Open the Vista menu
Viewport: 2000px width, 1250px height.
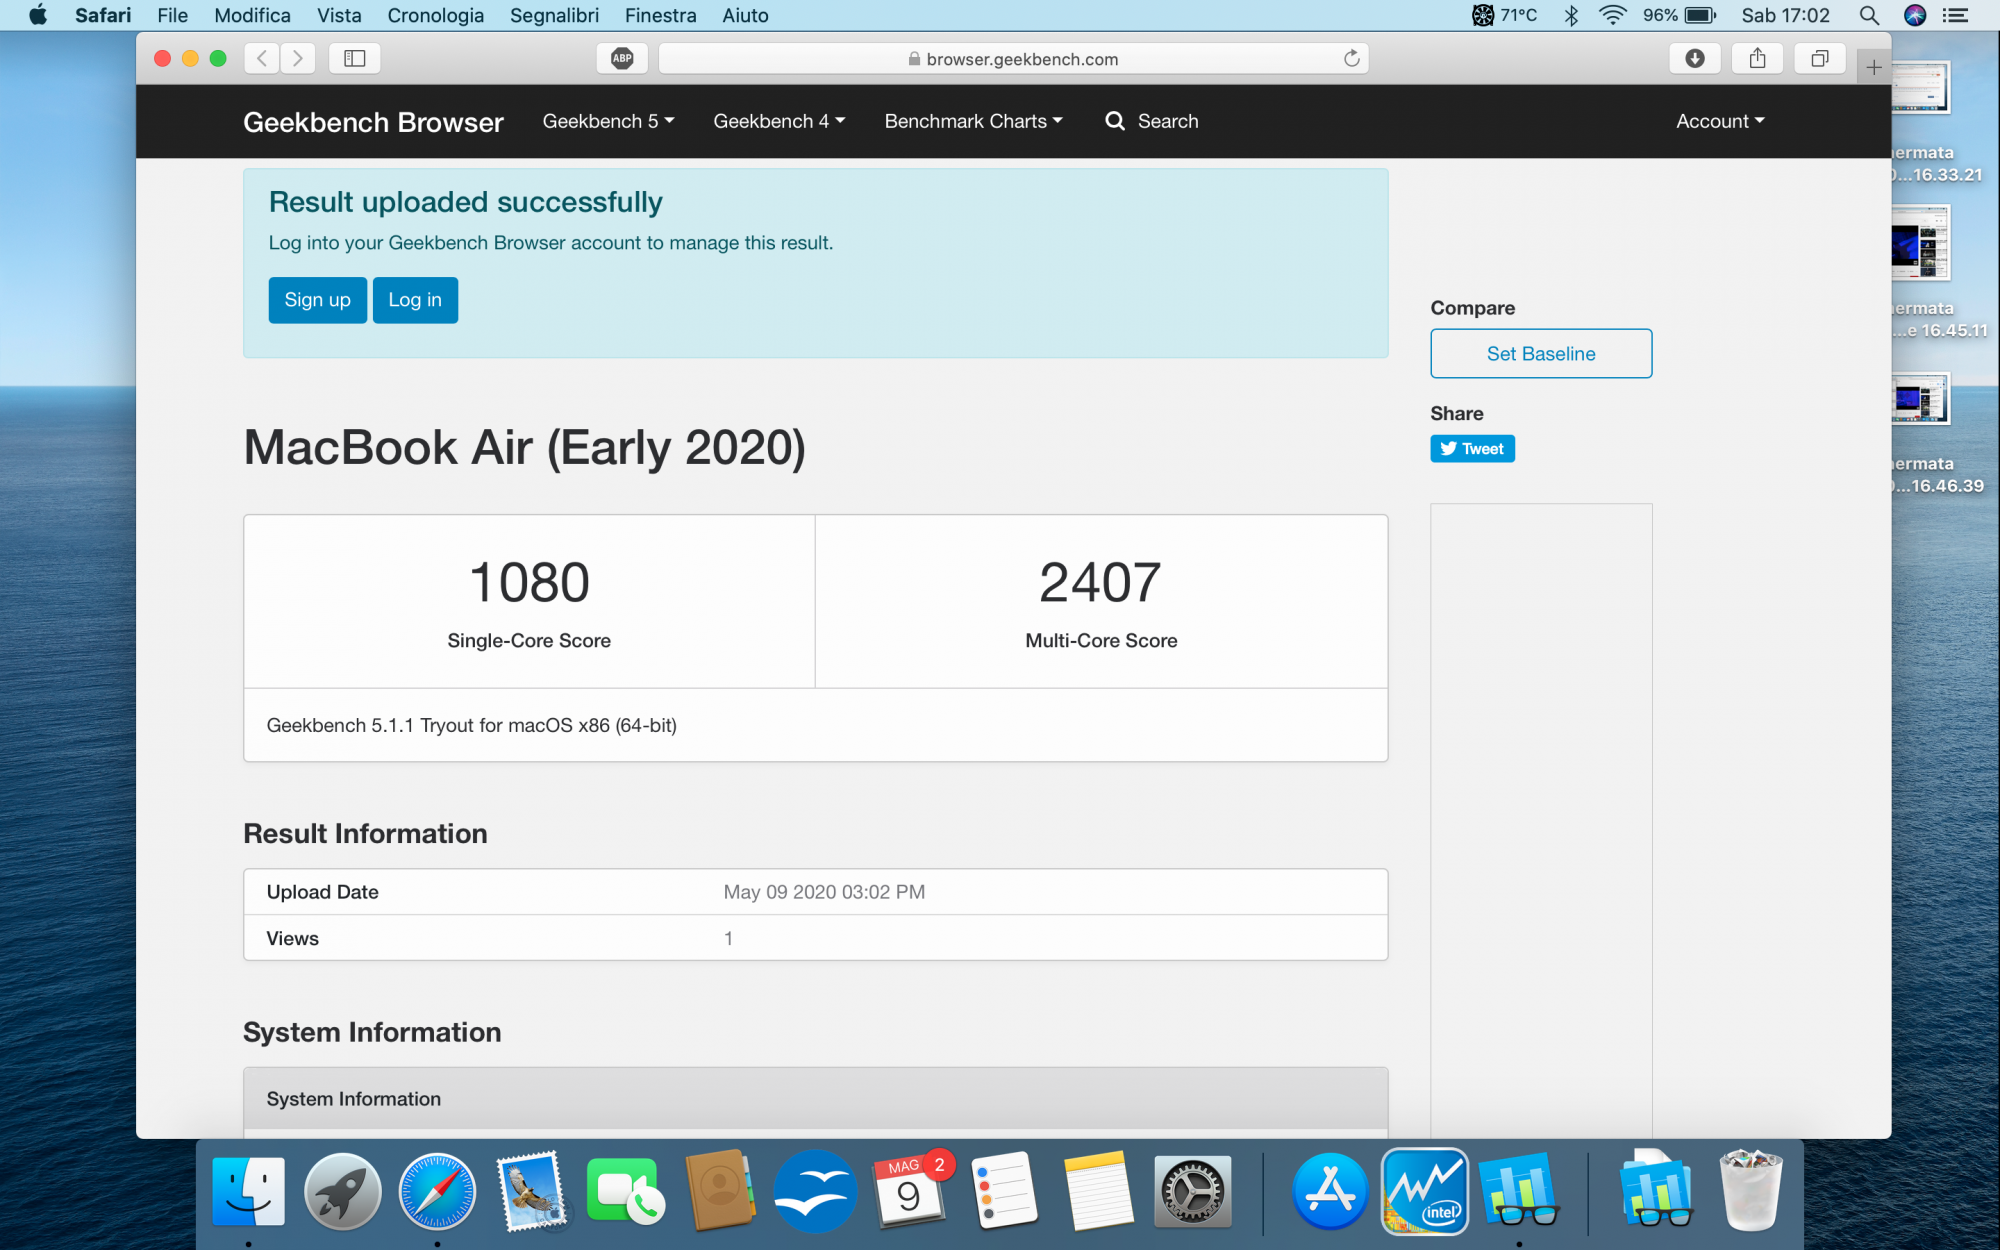[x=339, y=15]
